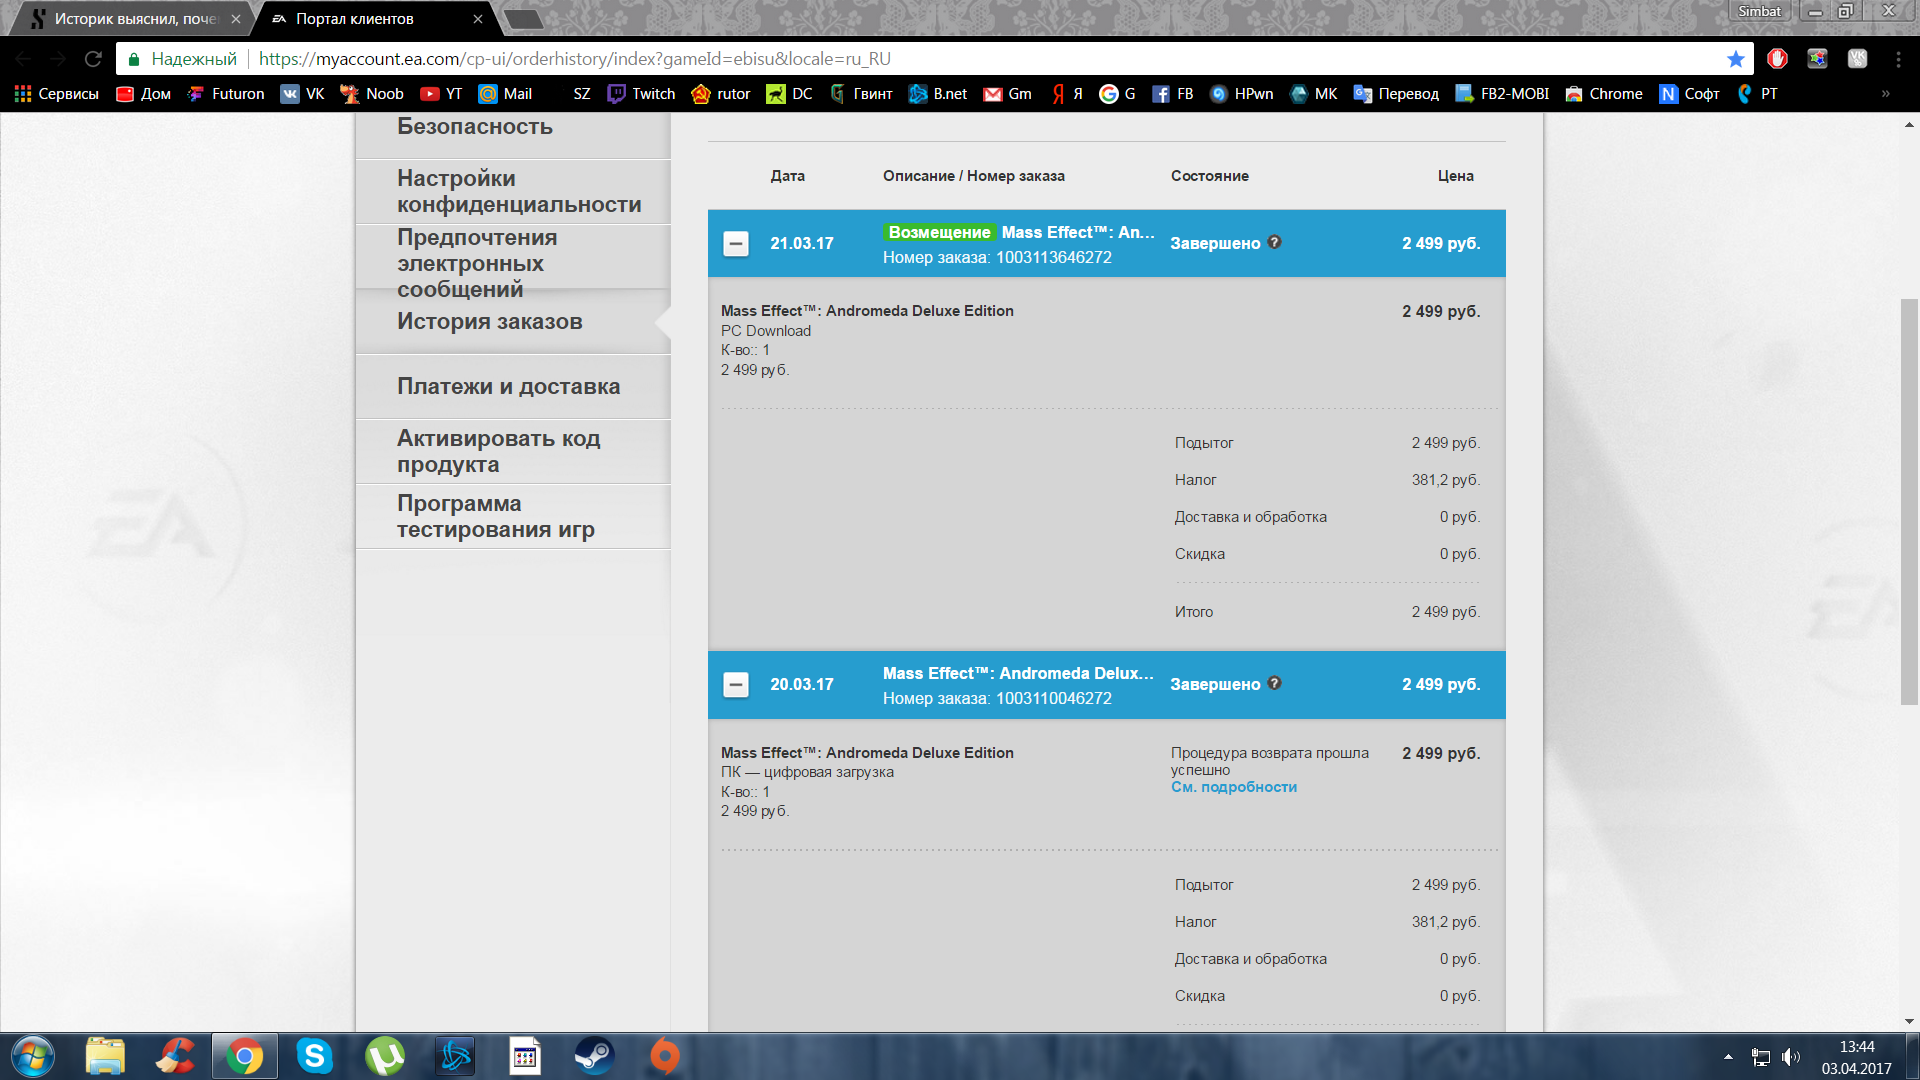Viewport: 1920px width, 1080px height.
Task: Open the Гвинт bookmark
Action: 861,94
